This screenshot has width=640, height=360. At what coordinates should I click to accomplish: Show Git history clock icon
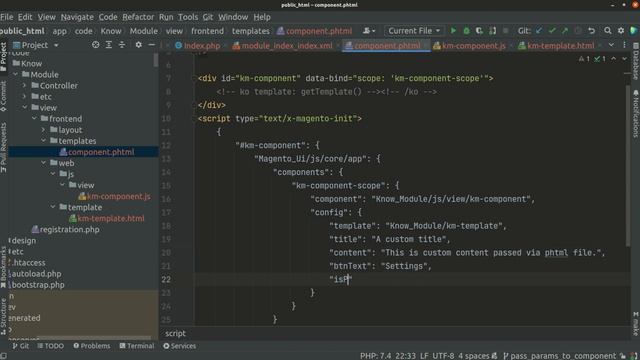click(578, 31)
